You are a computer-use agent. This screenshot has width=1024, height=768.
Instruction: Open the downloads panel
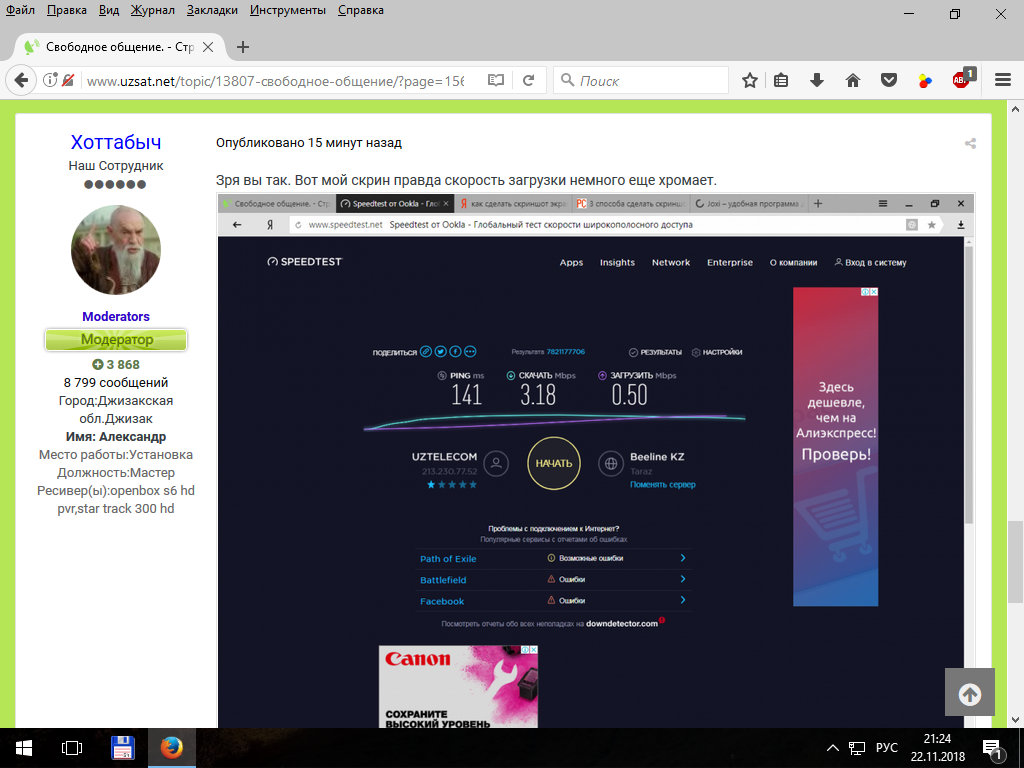coord(816,80)
